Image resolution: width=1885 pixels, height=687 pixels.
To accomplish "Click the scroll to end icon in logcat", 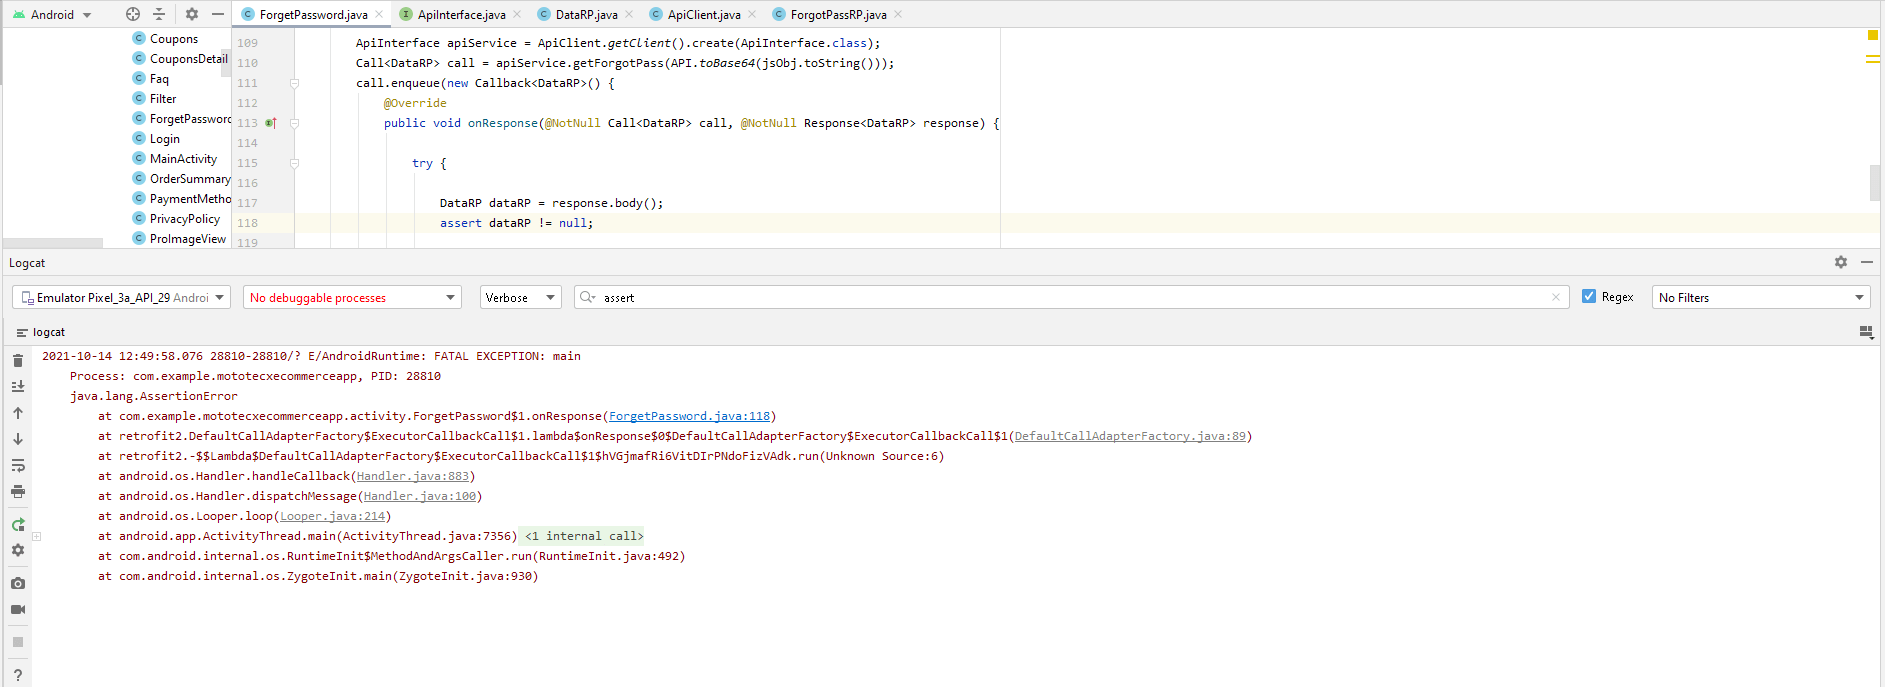I will point(18,386).
